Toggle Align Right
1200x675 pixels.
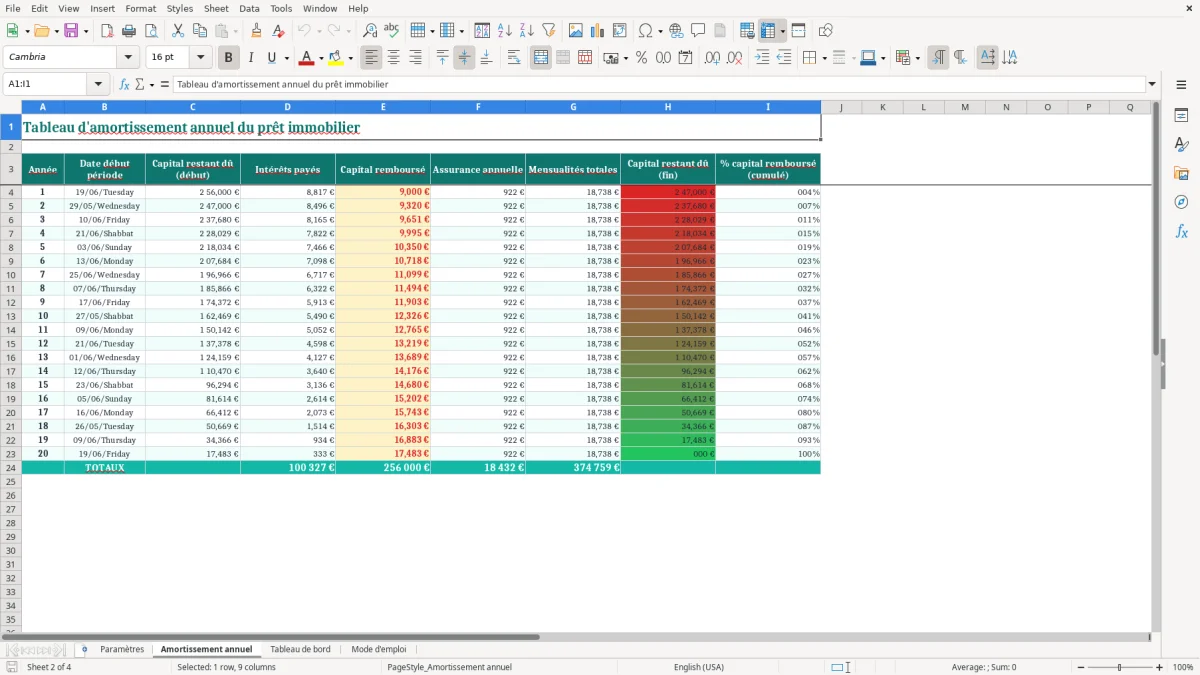click(415, 58)
